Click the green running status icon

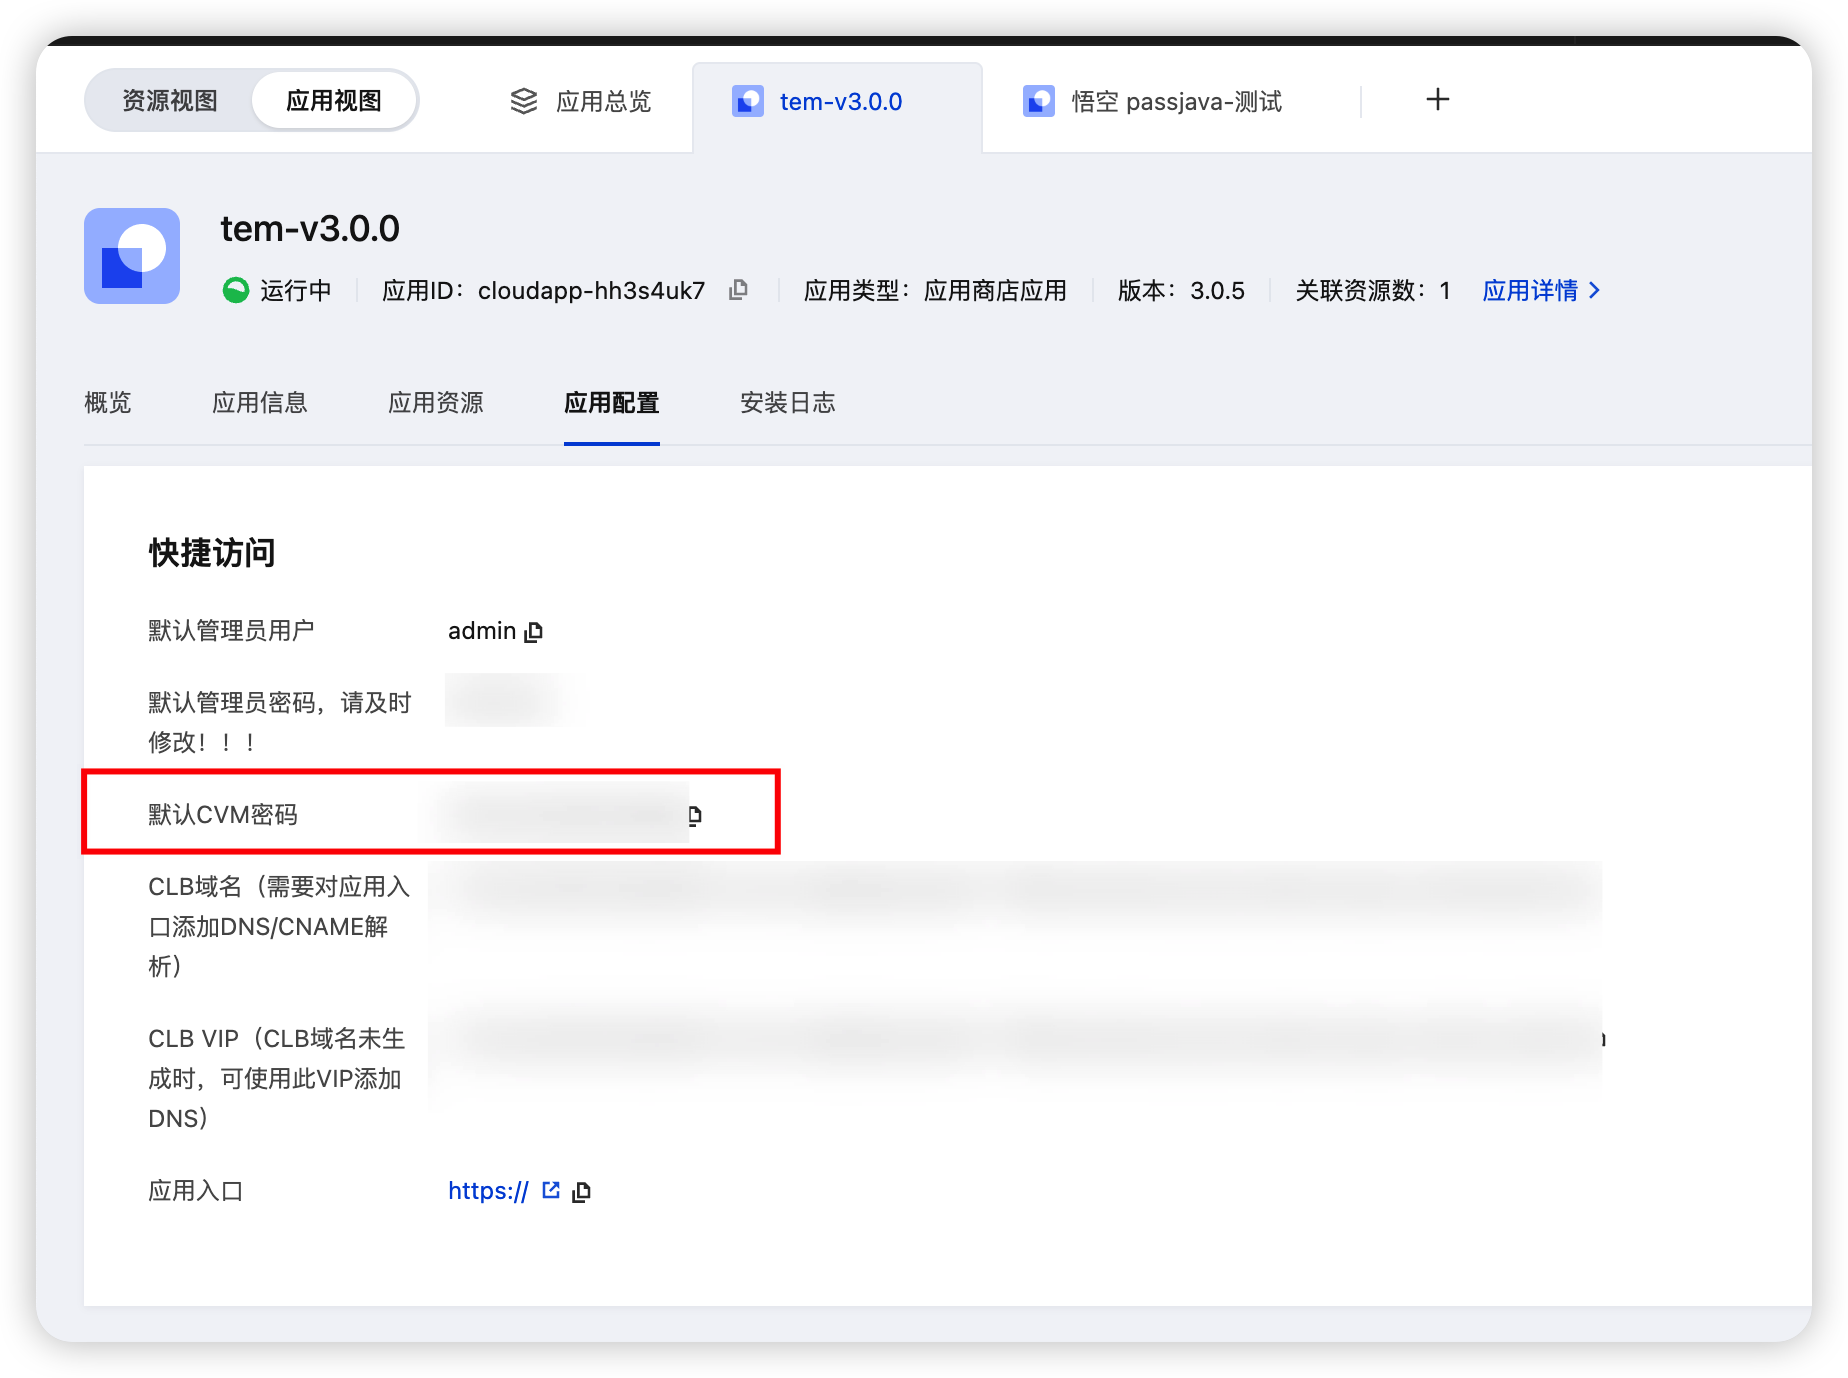(x=236, y=290)
